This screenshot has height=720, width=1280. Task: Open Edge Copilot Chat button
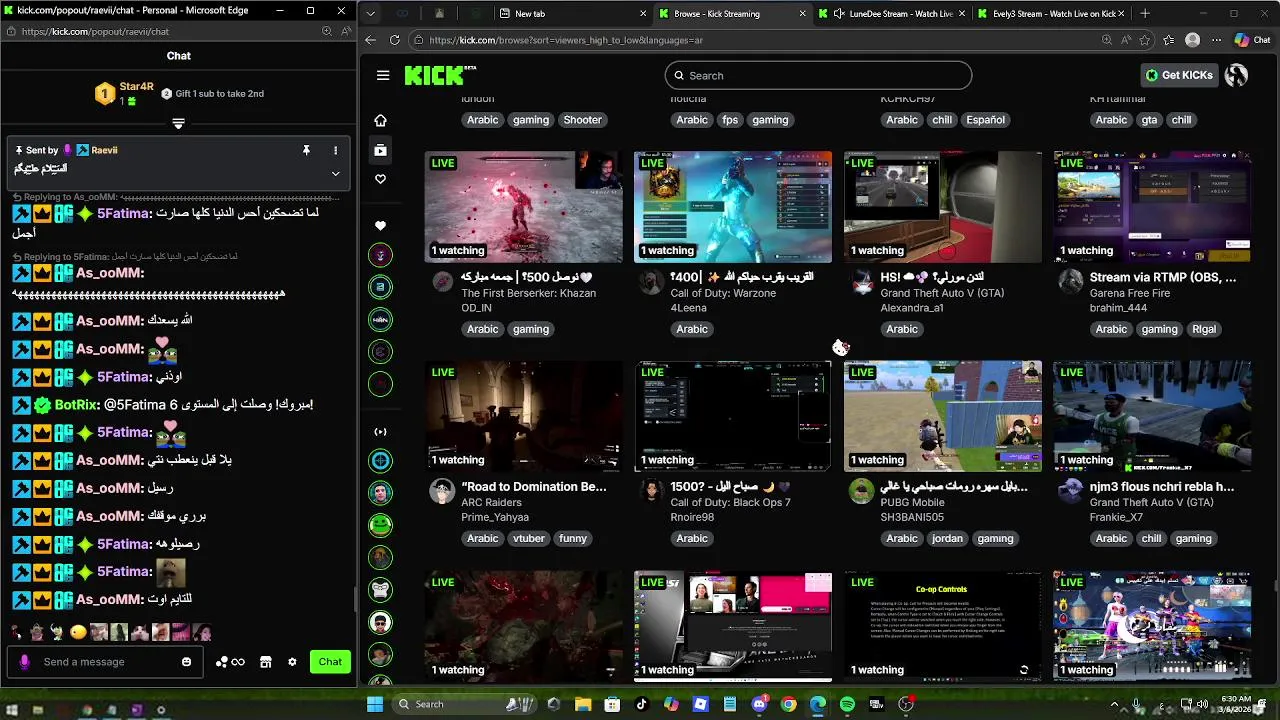(1253, 40)
